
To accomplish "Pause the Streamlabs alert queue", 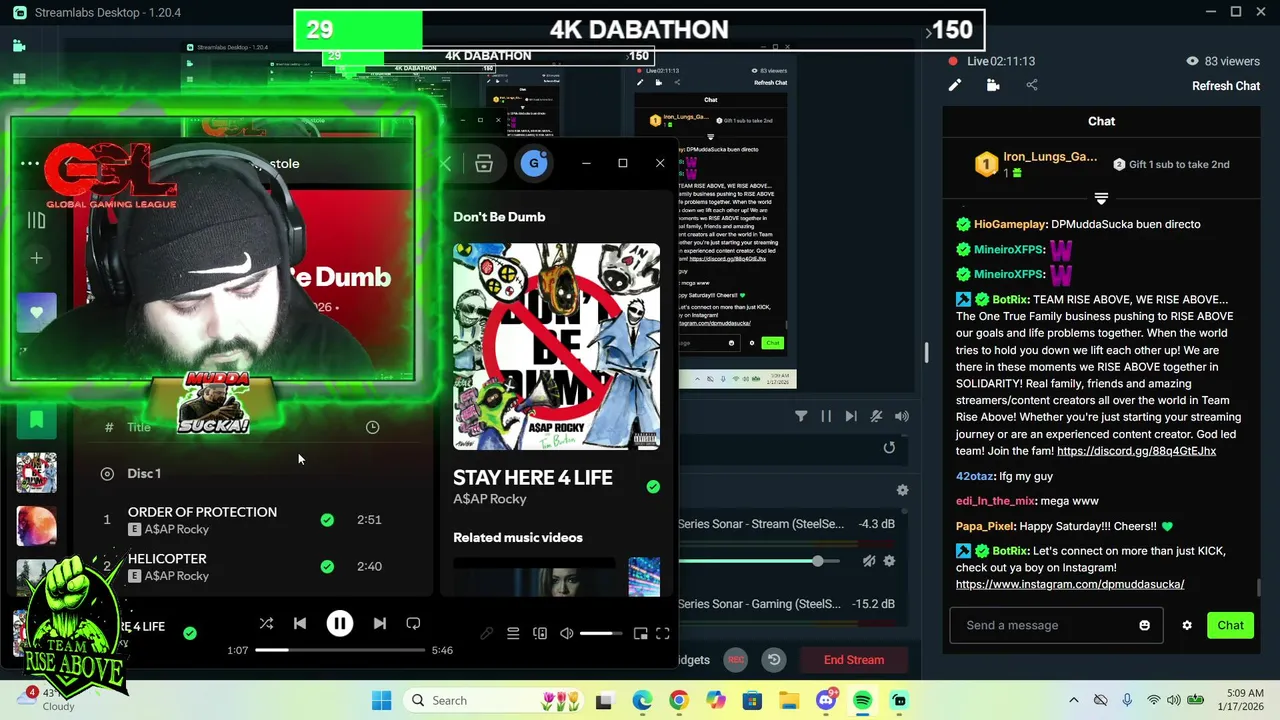I will (x=826, y=416).
